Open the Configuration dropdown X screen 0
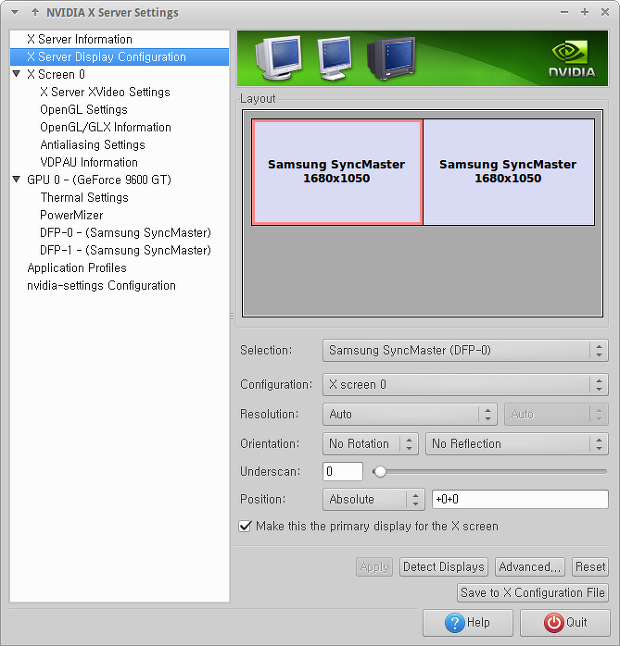 click(465, 384)
